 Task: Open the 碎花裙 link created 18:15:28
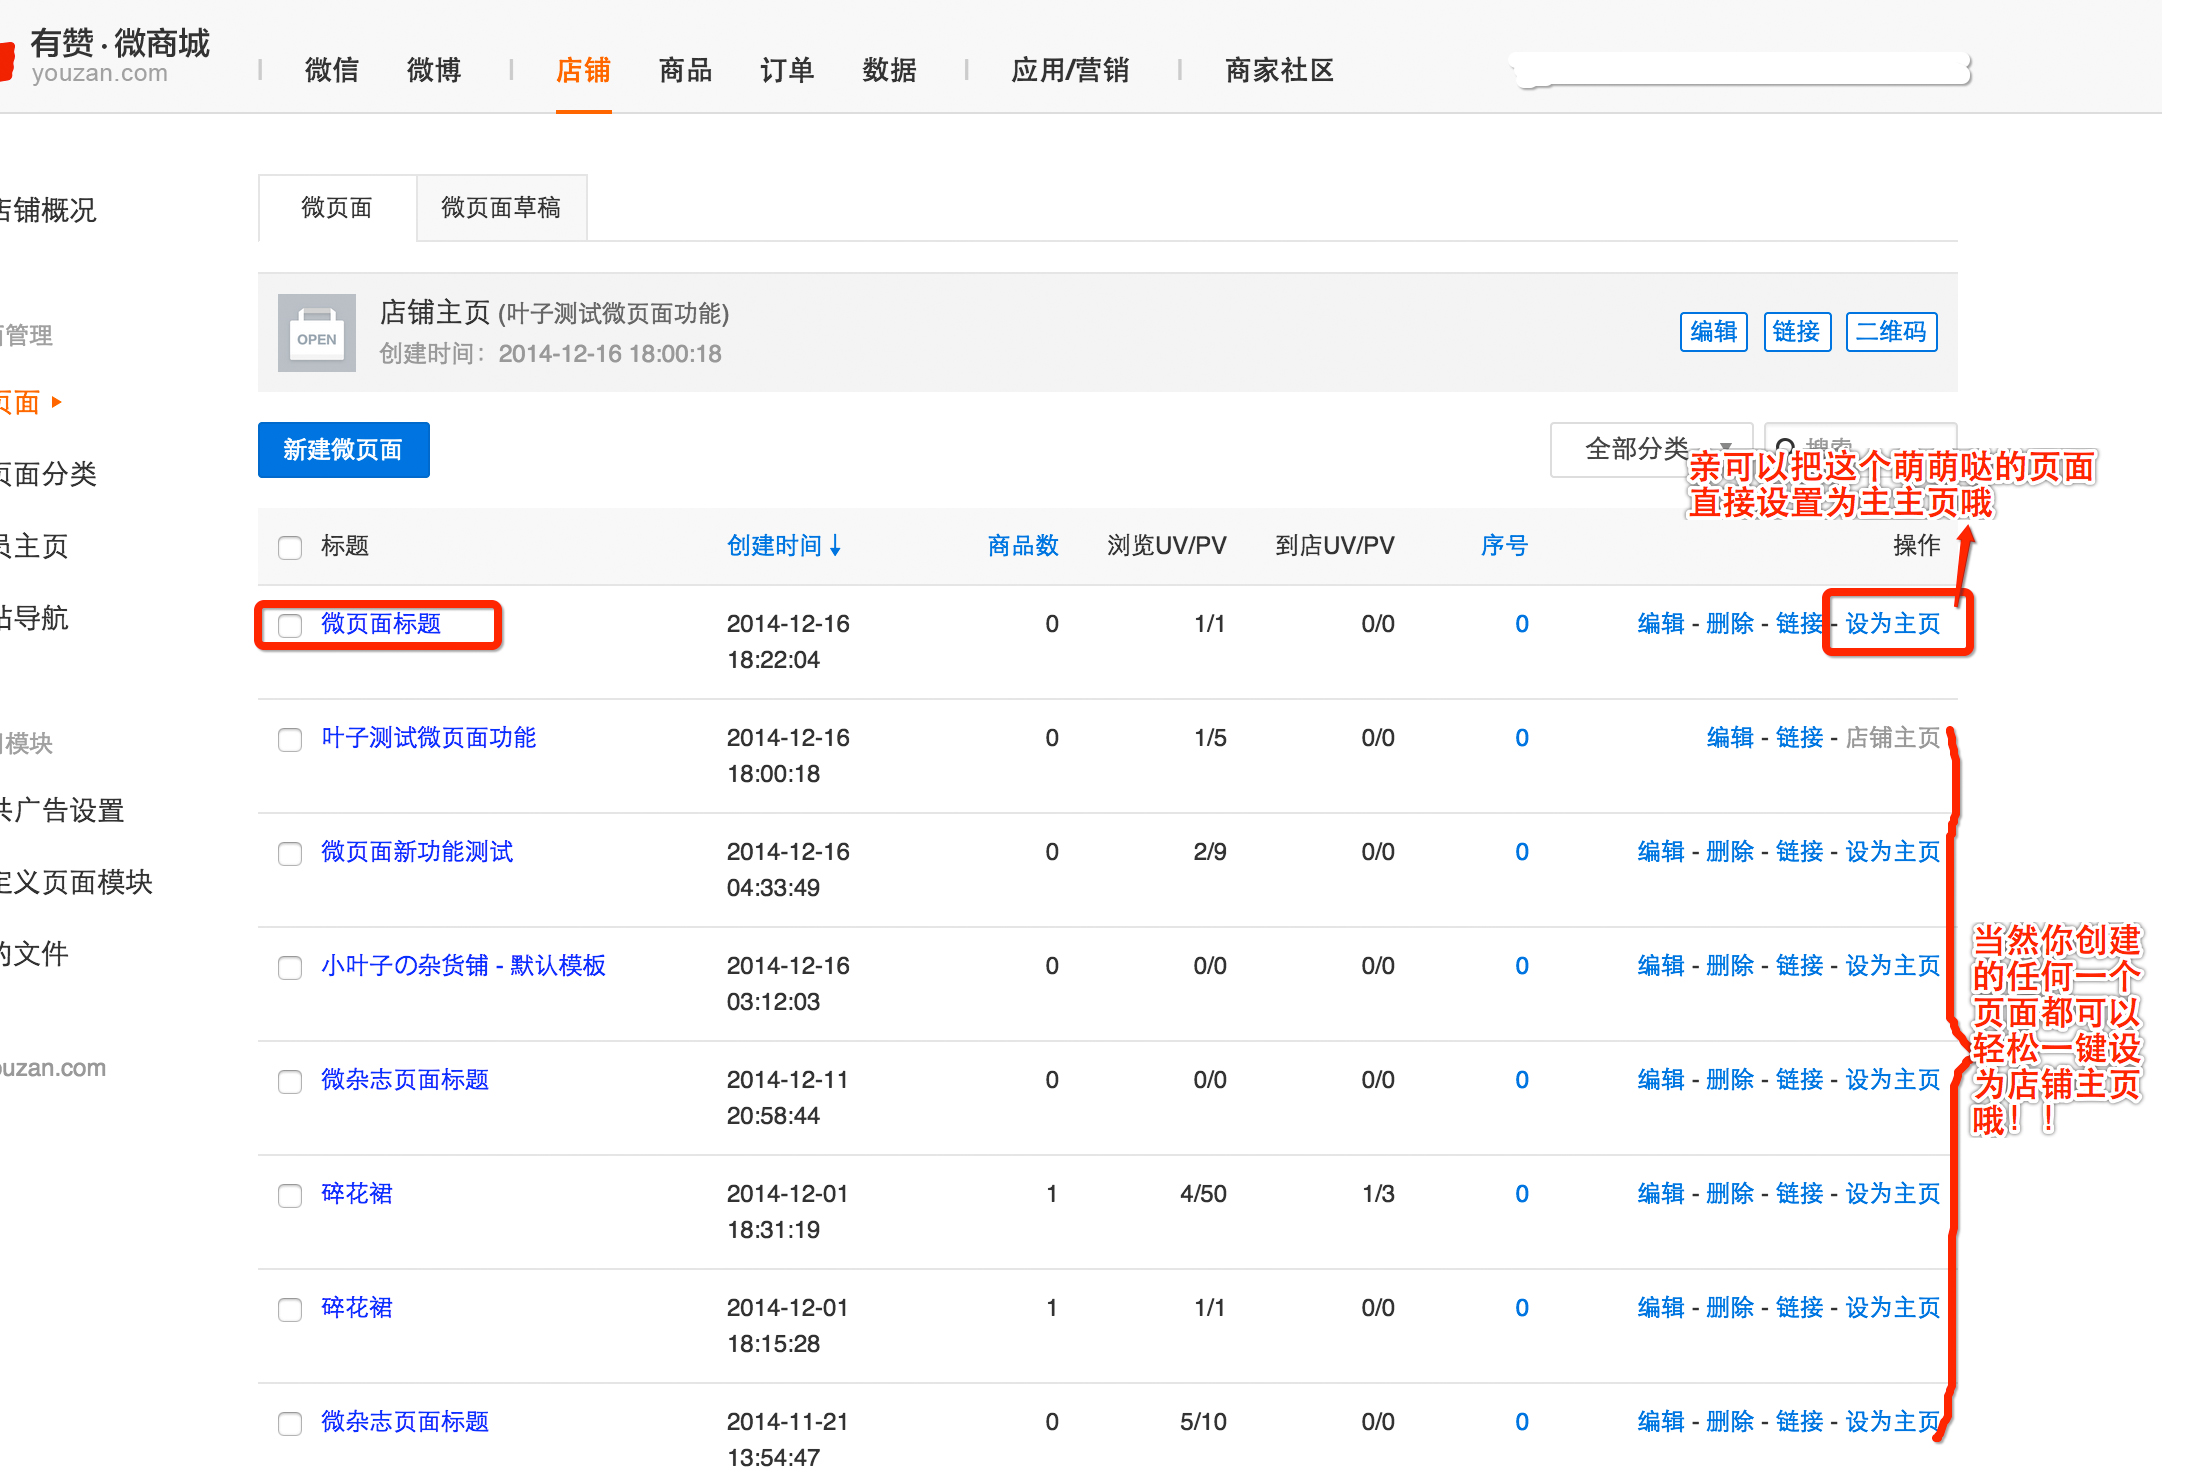[357, 1308]
